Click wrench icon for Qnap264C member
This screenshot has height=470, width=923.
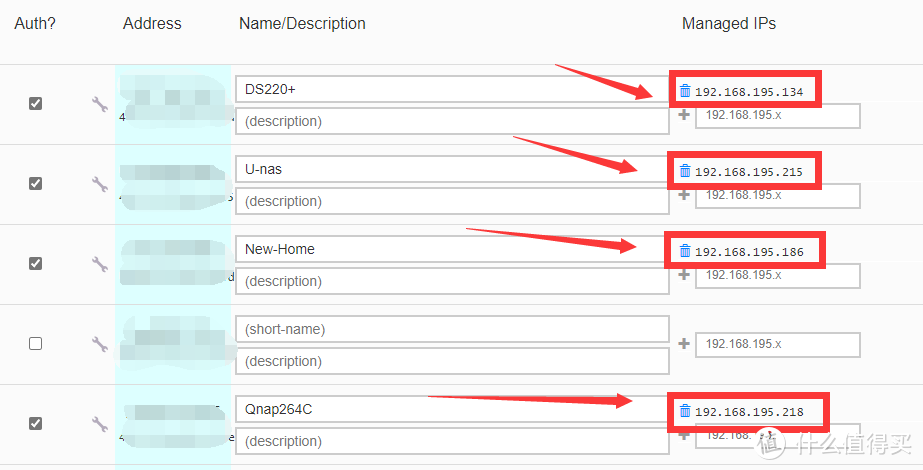(x=99, y=424)
